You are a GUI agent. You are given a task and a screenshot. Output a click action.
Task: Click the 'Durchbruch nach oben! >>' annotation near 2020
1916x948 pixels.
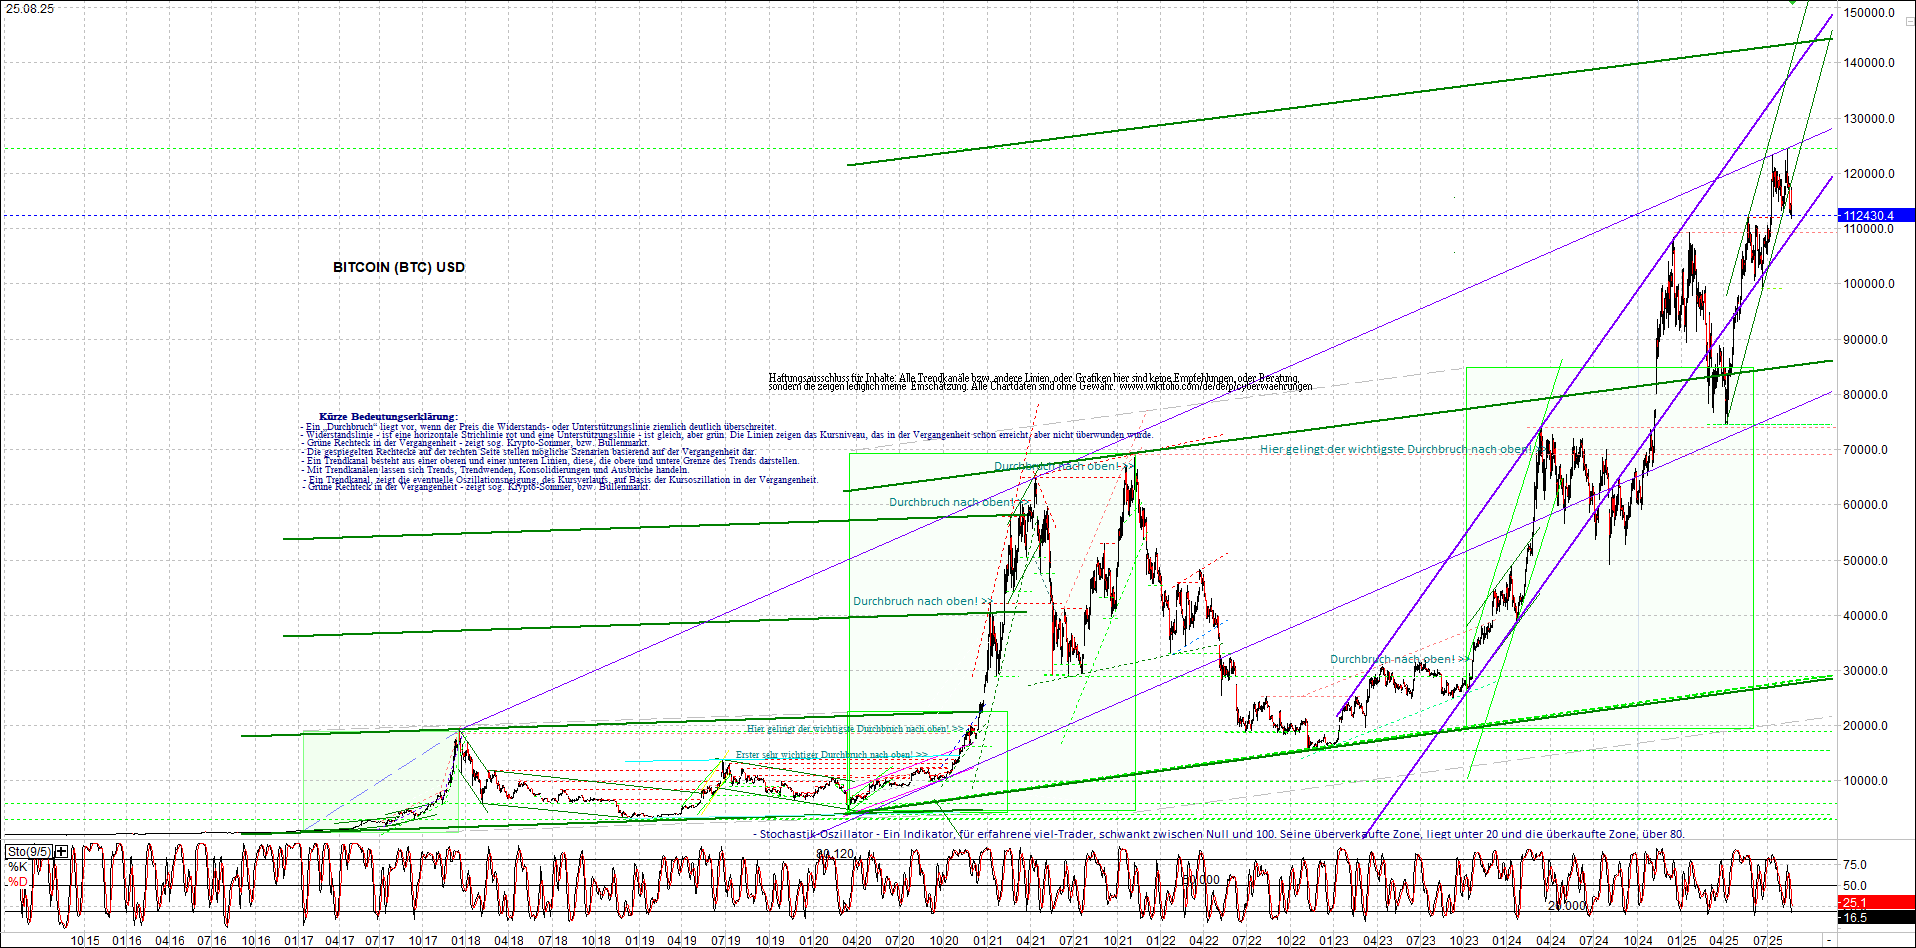[915, 601]
